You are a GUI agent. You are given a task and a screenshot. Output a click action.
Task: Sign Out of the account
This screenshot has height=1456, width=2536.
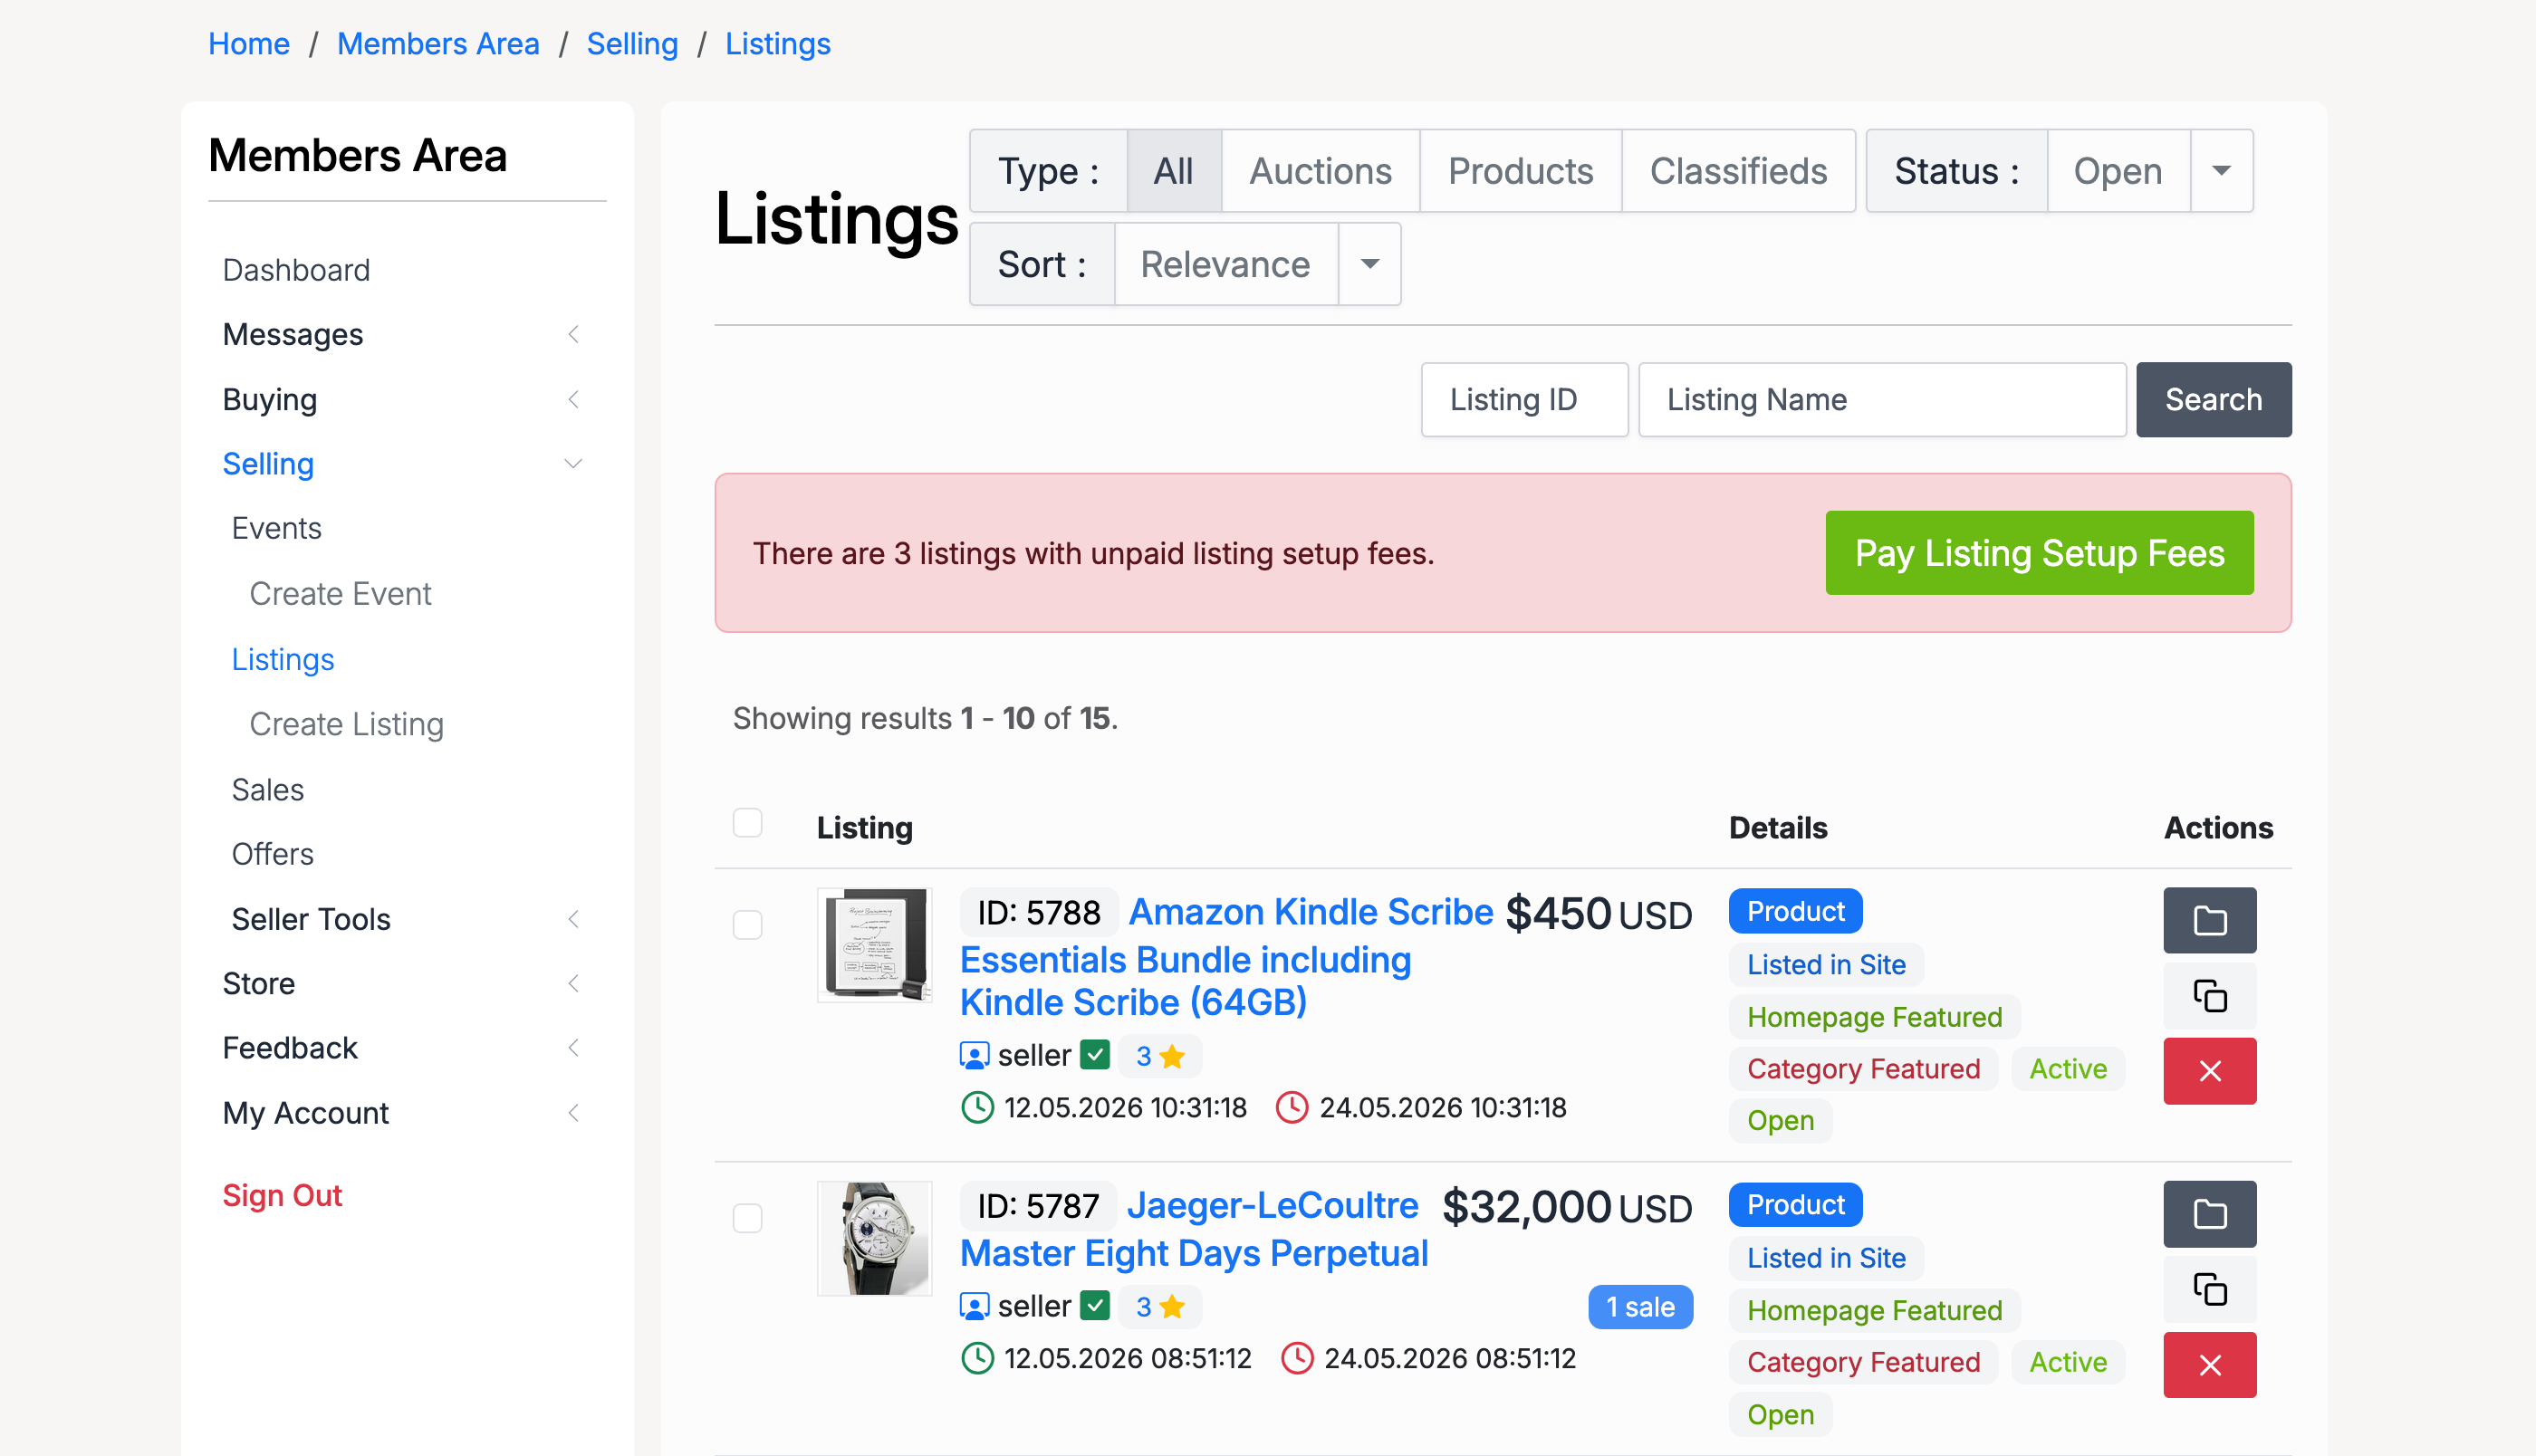click(x=282, y=1195)
